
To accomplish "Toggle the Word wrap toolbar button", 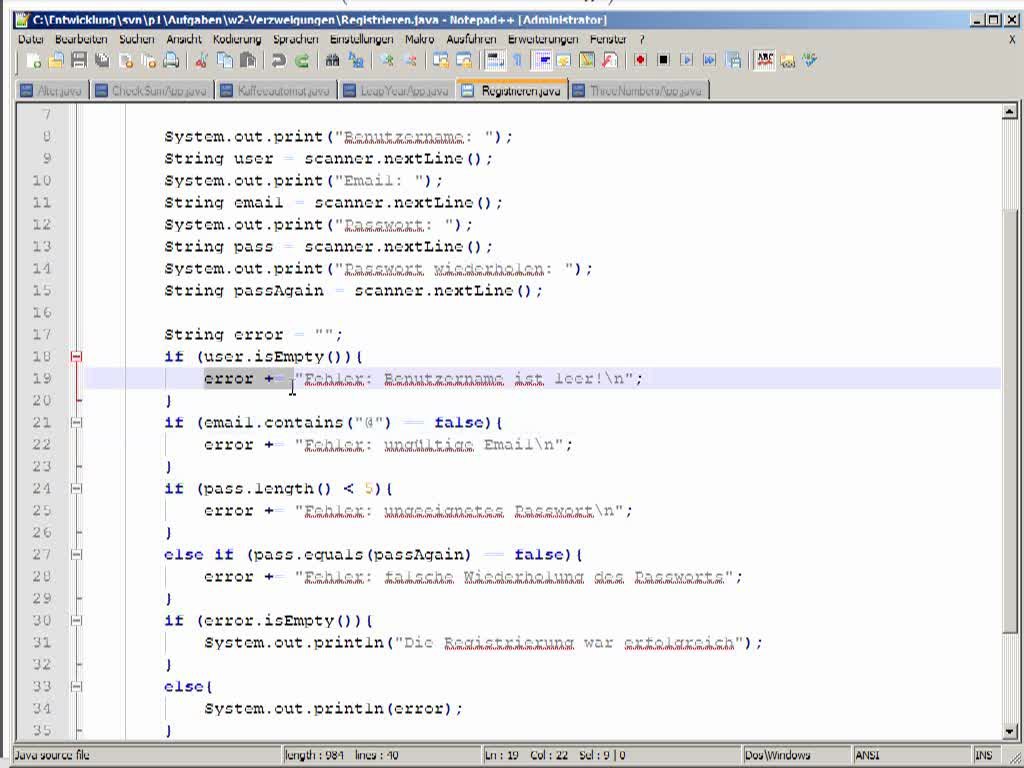I will 495,61.
